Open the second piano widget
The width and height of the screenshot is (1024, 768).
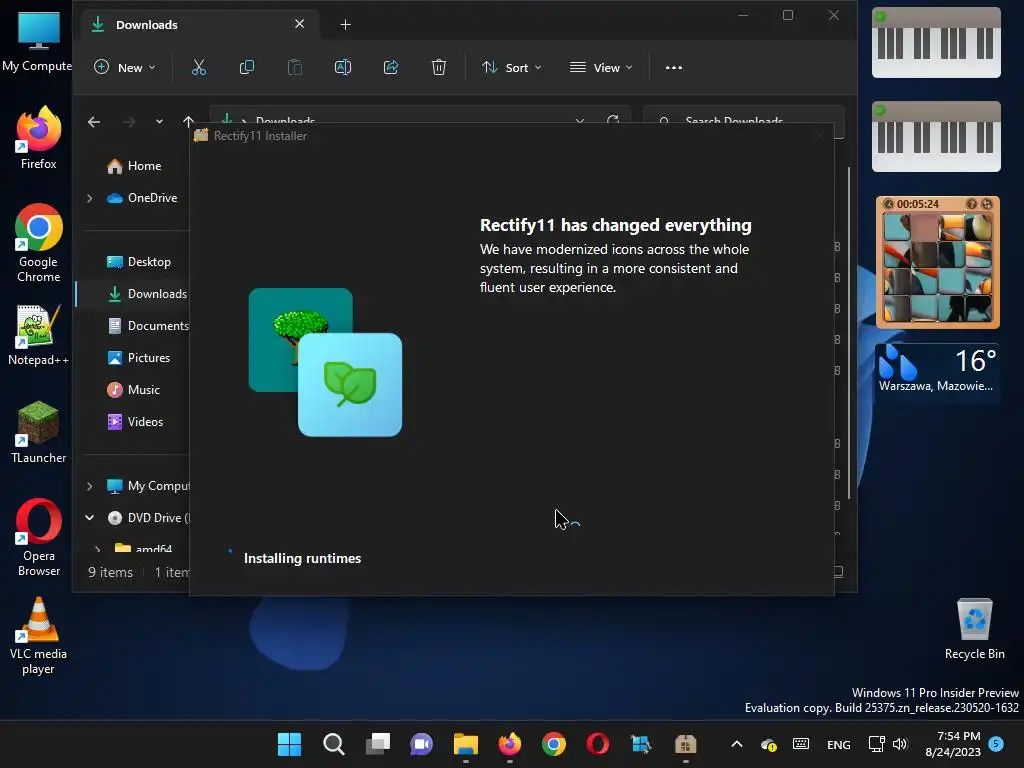[x=936, y=136]
